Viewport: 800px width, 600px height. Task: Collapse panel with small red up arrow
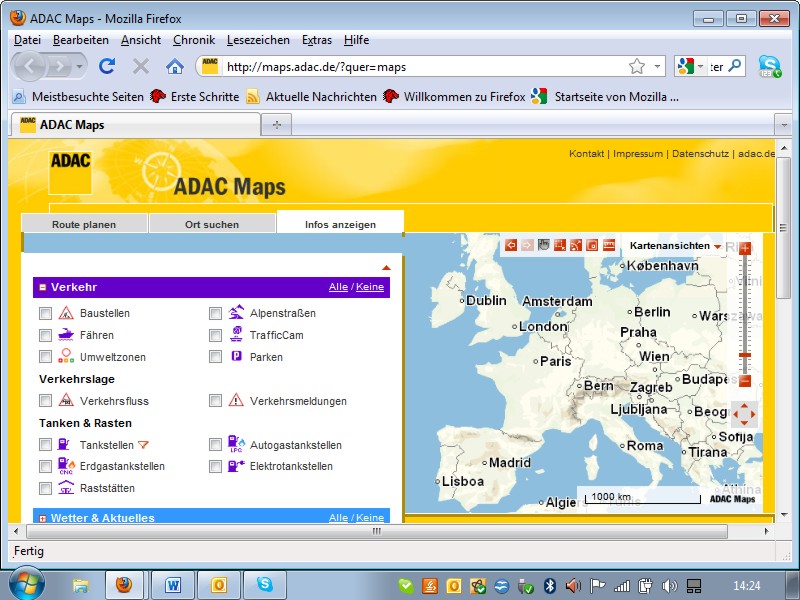click(x=386, y=267)
